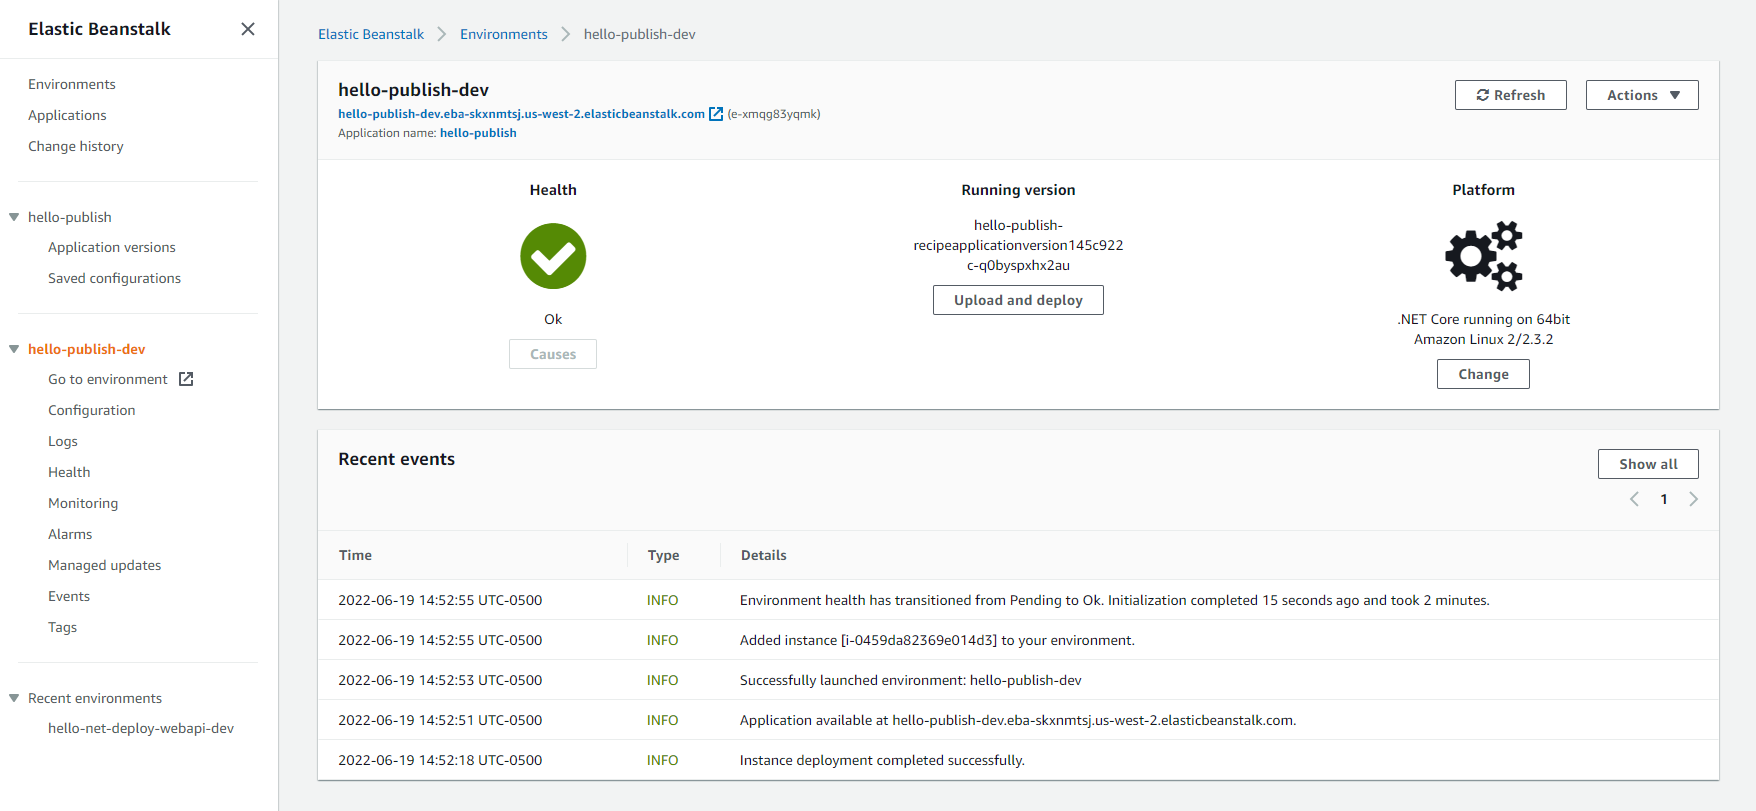The height and width of the screenshot is (811, 1756).
Task: Click Show all events button
Action: coord(1648,464)
